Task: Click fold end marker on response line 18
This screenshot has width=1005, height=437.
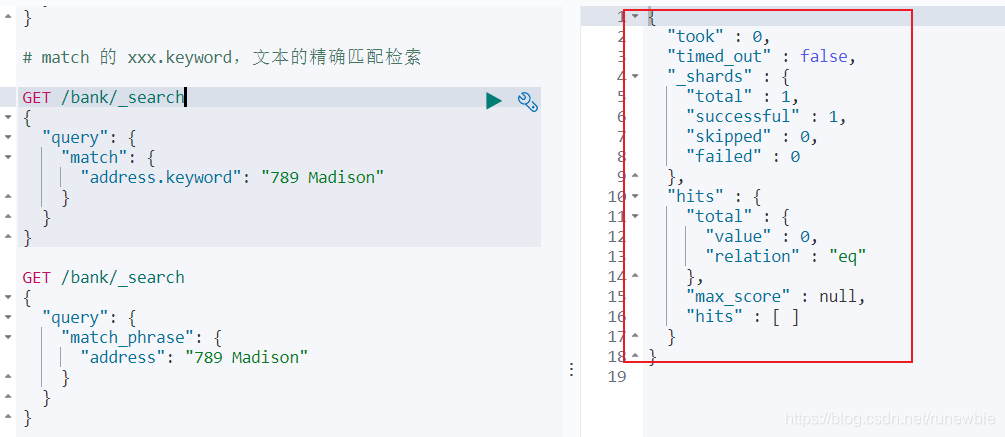Action: coord(635,355)
